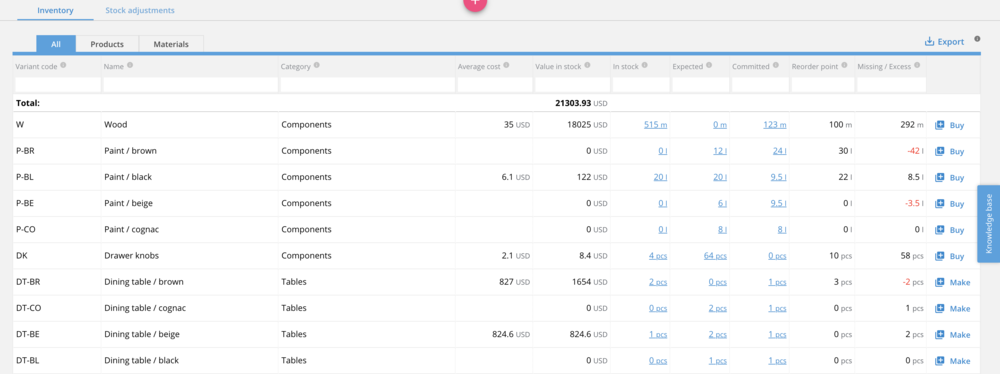Click Tables category for Dining table / black
The image size is (1000, 374).
tap(293, 361)
